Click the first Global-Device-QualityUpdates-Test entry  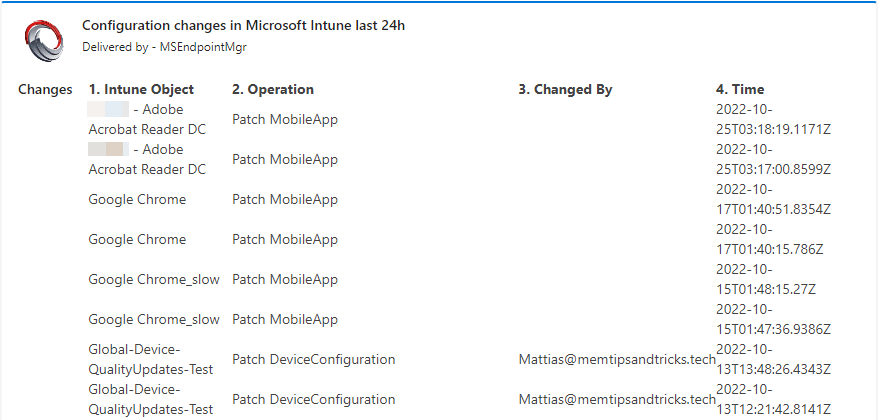[x=151, y=359]
